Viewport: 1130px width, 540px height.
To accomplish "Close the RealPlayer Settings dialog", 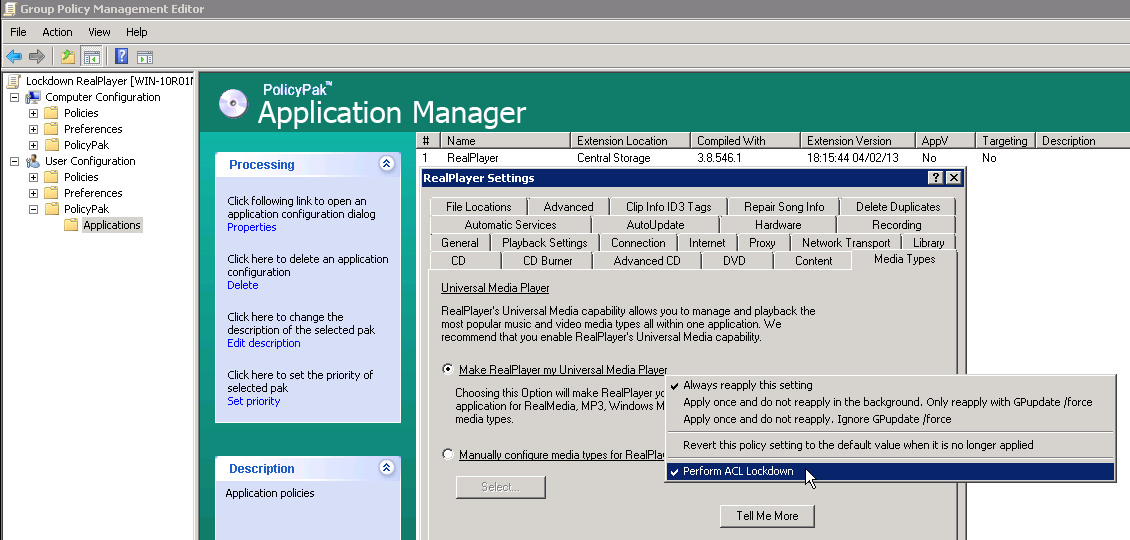I will (x=953, y=177).
